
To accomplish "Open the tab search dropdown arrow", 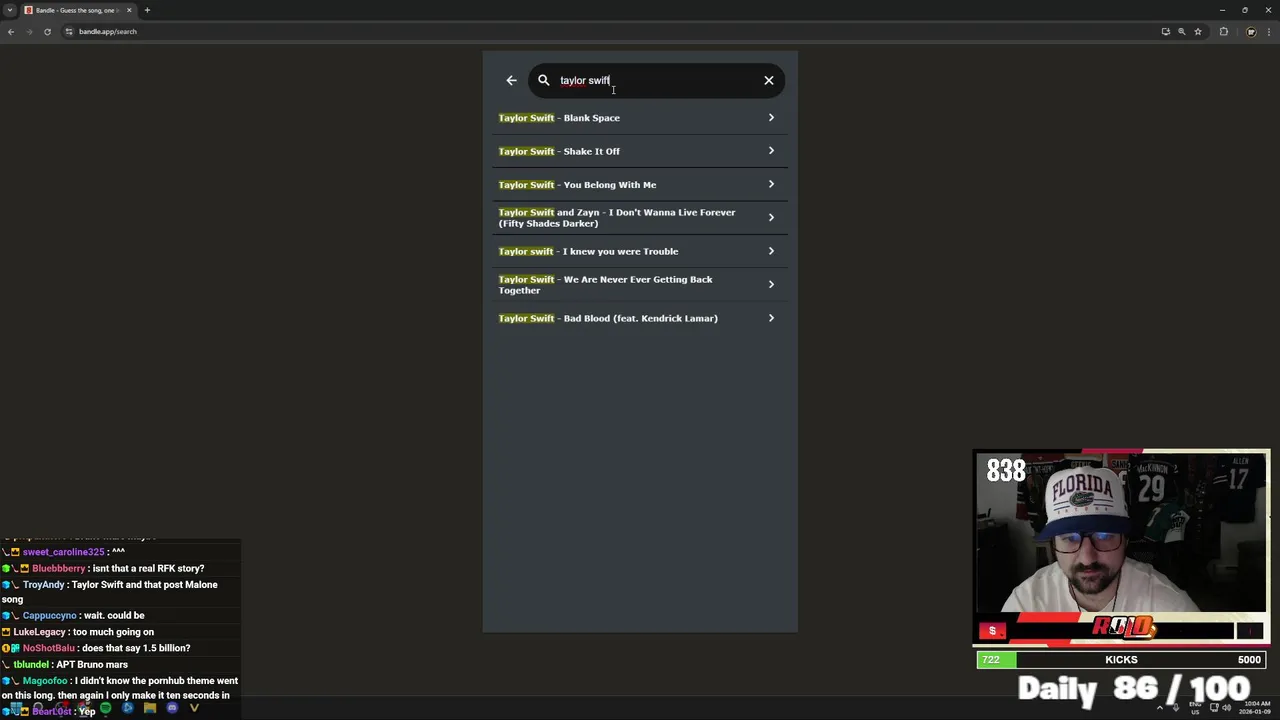I will click(9, 10).
